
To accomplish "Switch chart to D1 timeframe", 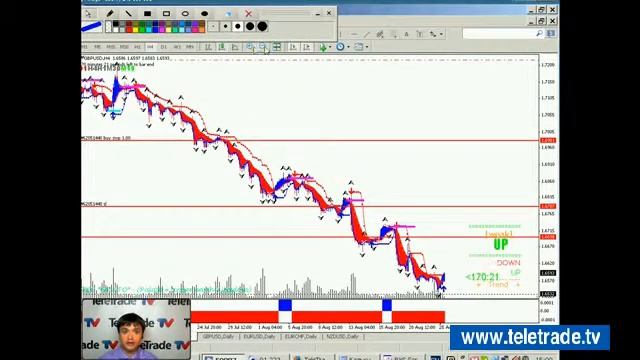I will [x=164, y=47].
